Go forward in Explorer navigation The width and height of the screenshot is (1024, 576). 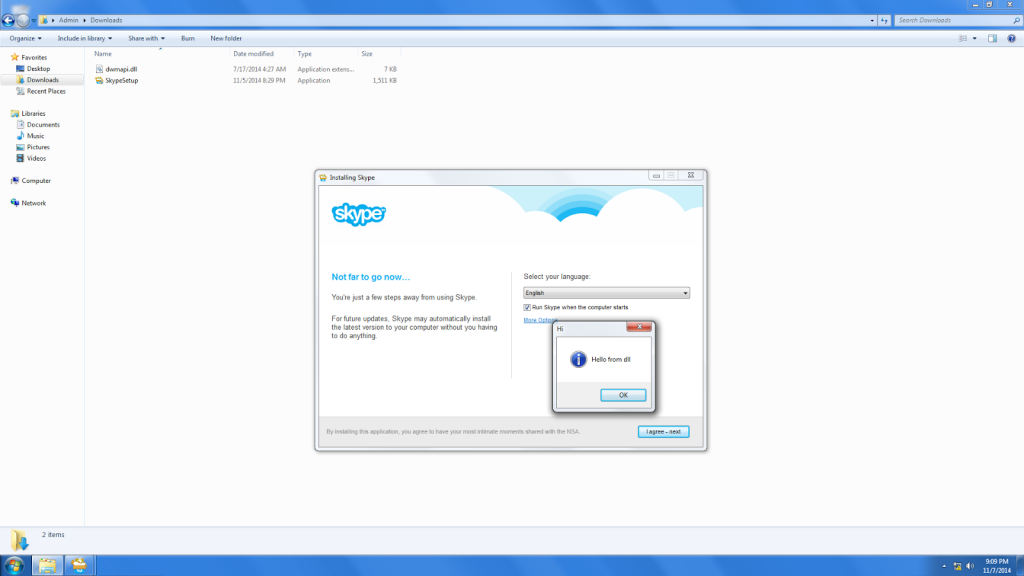coord(23,20)
